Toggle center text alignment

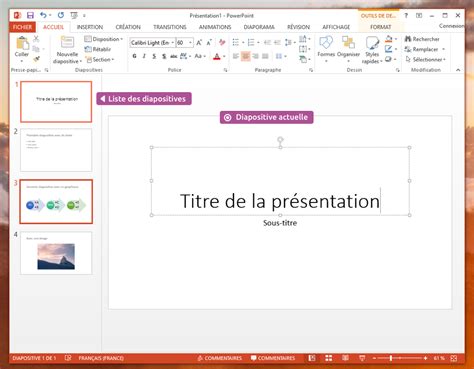[246, 56]
